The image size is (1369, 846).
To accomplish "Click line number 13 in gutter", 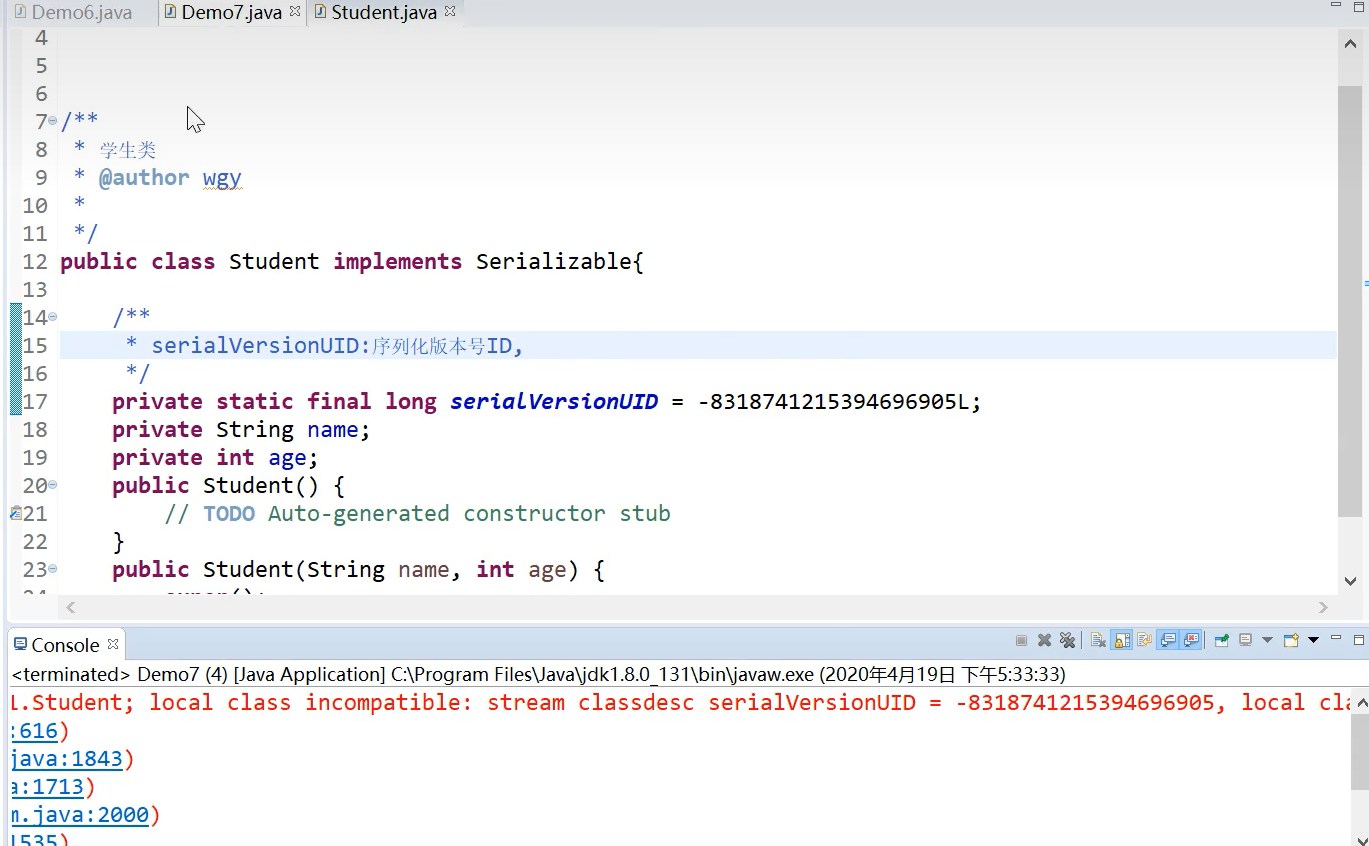I will tap(35, 290).
